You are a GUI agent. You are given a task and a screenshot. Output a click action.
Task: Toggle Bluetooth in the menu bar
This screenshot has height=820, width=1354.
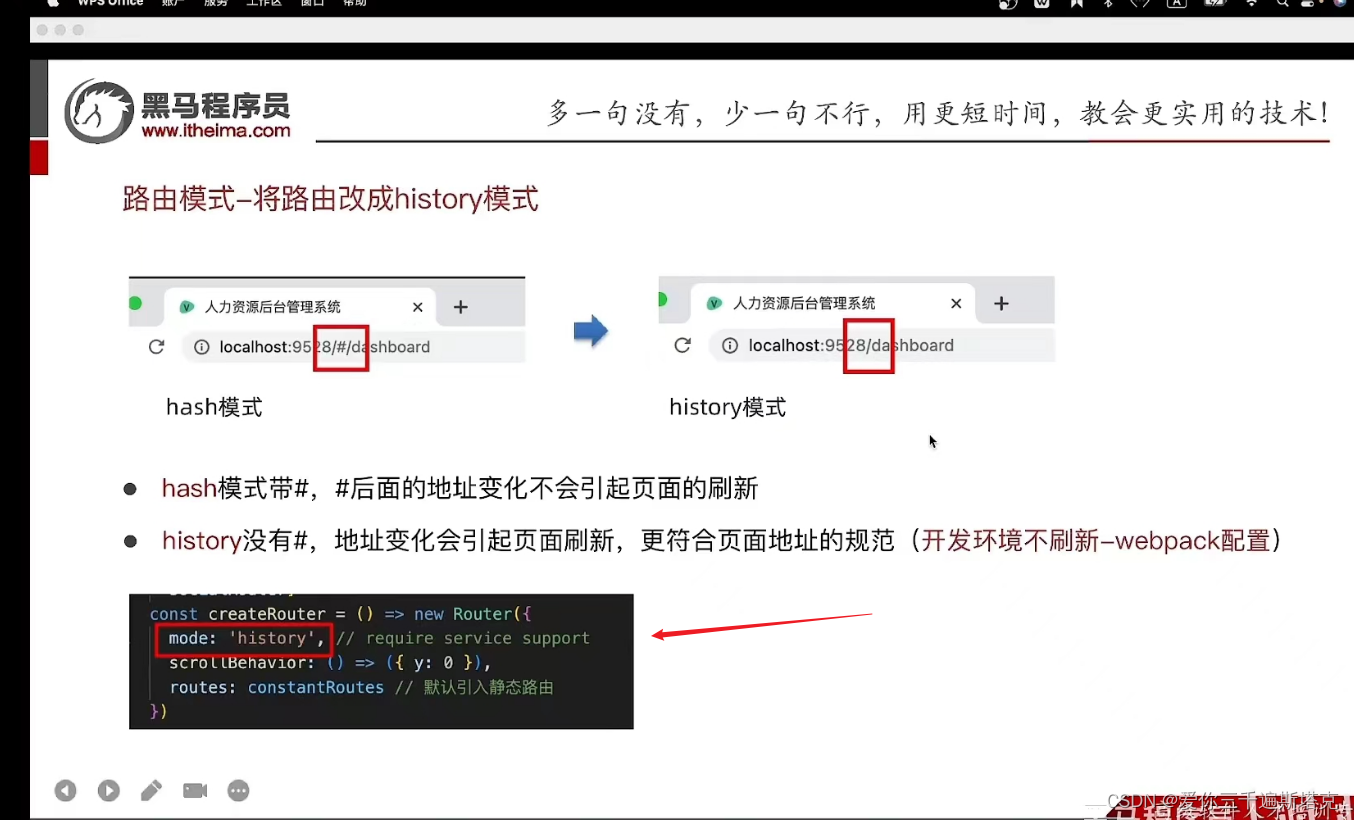1110,4
